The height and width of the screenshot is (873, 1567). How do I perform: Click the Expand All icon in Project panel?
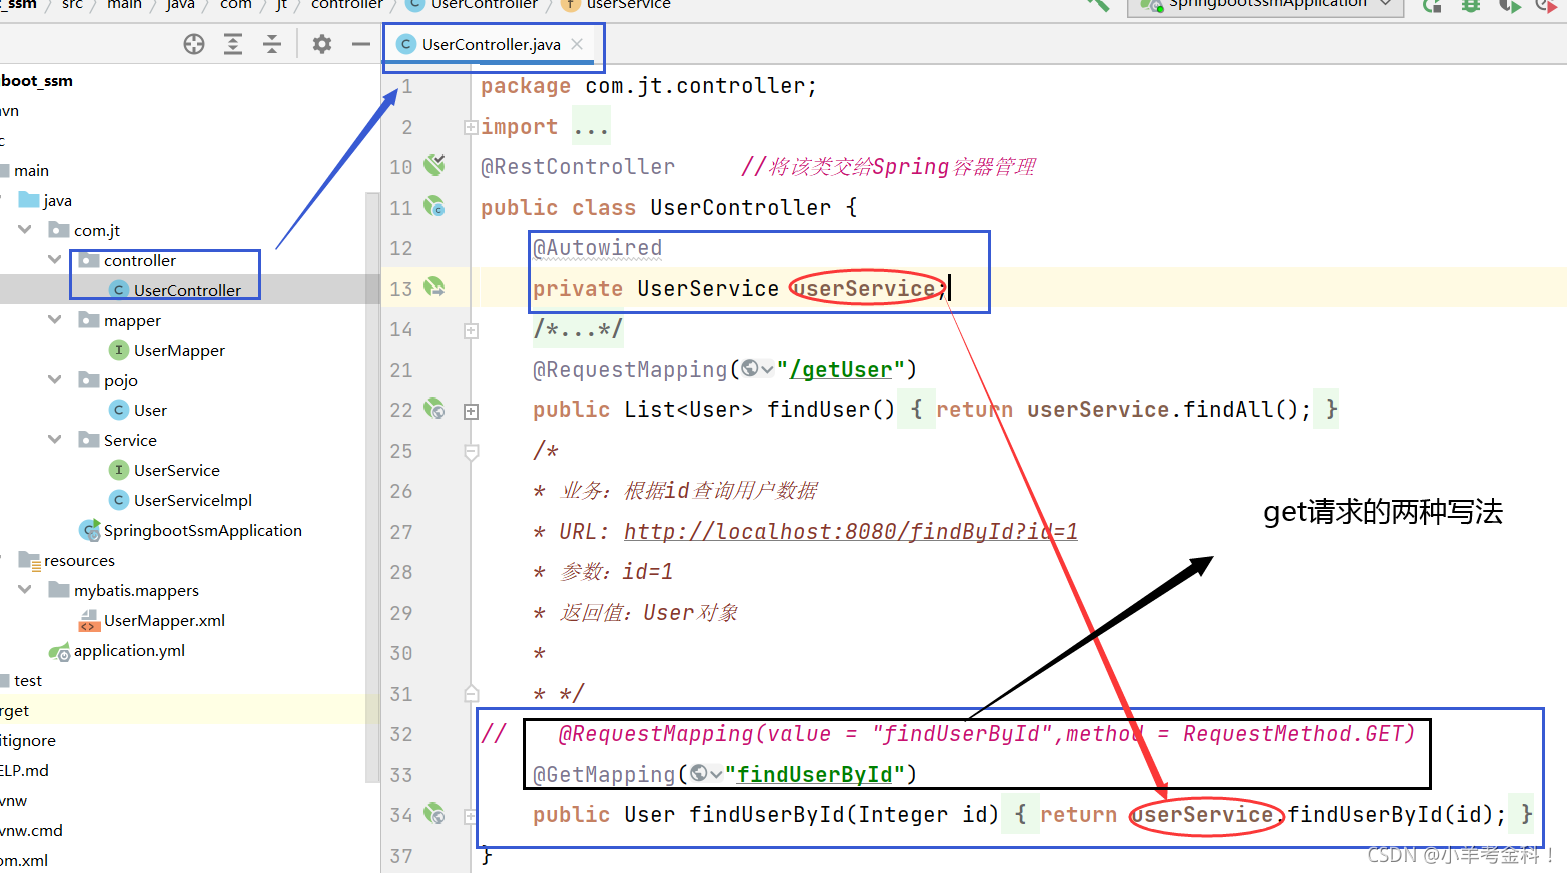pos(233,44)
